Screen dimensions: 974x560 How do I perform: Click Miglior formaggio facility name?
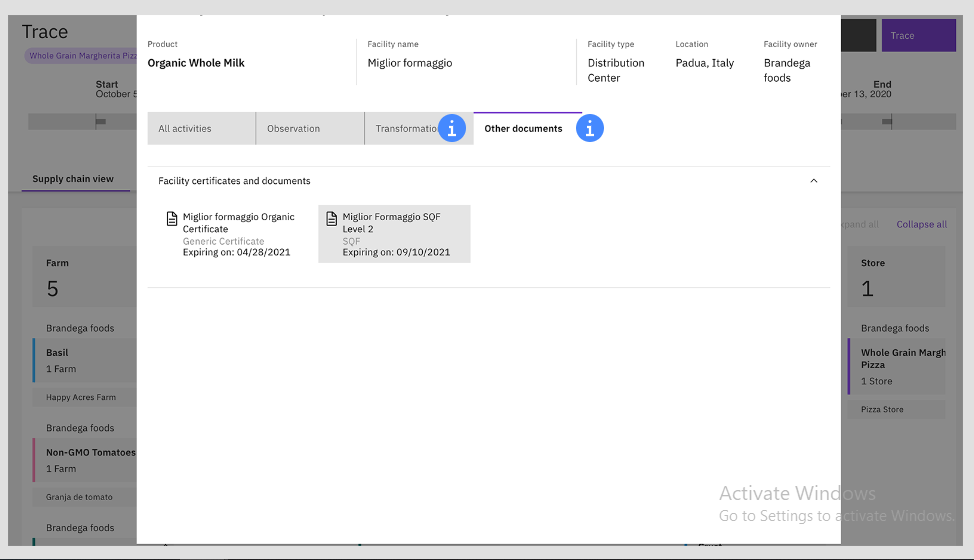point(410,63)
